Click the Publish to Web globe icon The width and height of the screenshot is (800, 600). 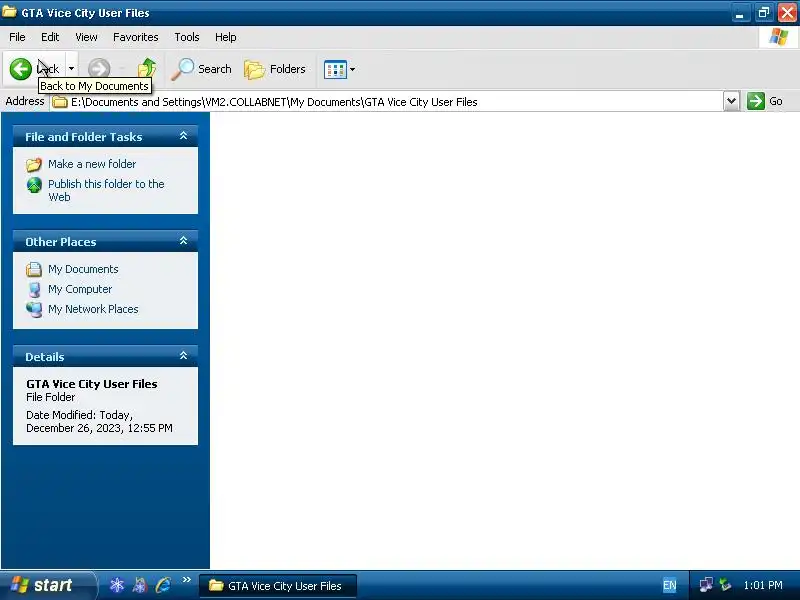coord(34,185)
